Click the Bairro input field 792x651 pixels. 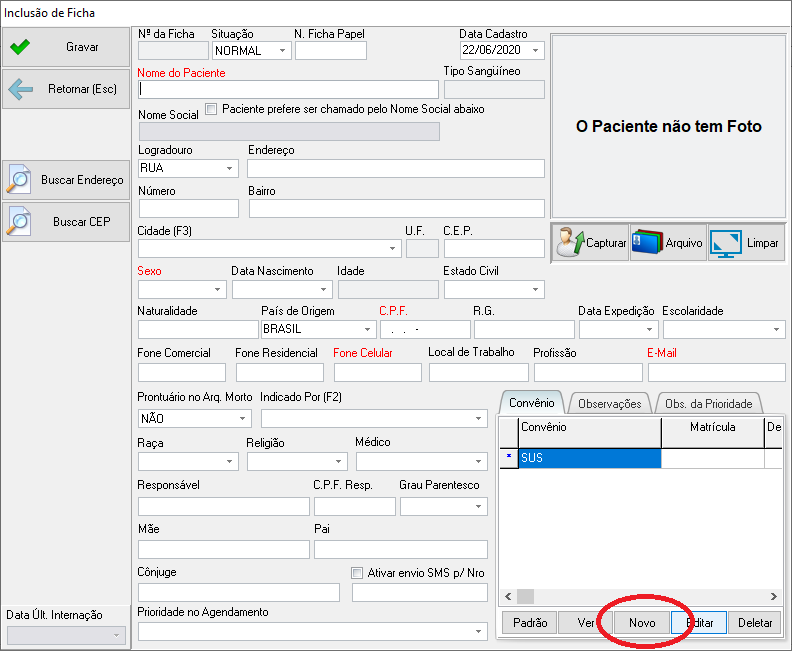[397, 208]
